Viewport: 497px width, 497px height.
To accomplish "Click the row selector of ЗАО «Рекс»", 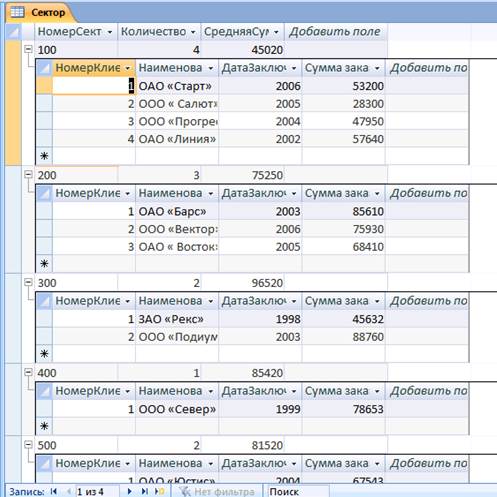I will (x=44, y=319).
